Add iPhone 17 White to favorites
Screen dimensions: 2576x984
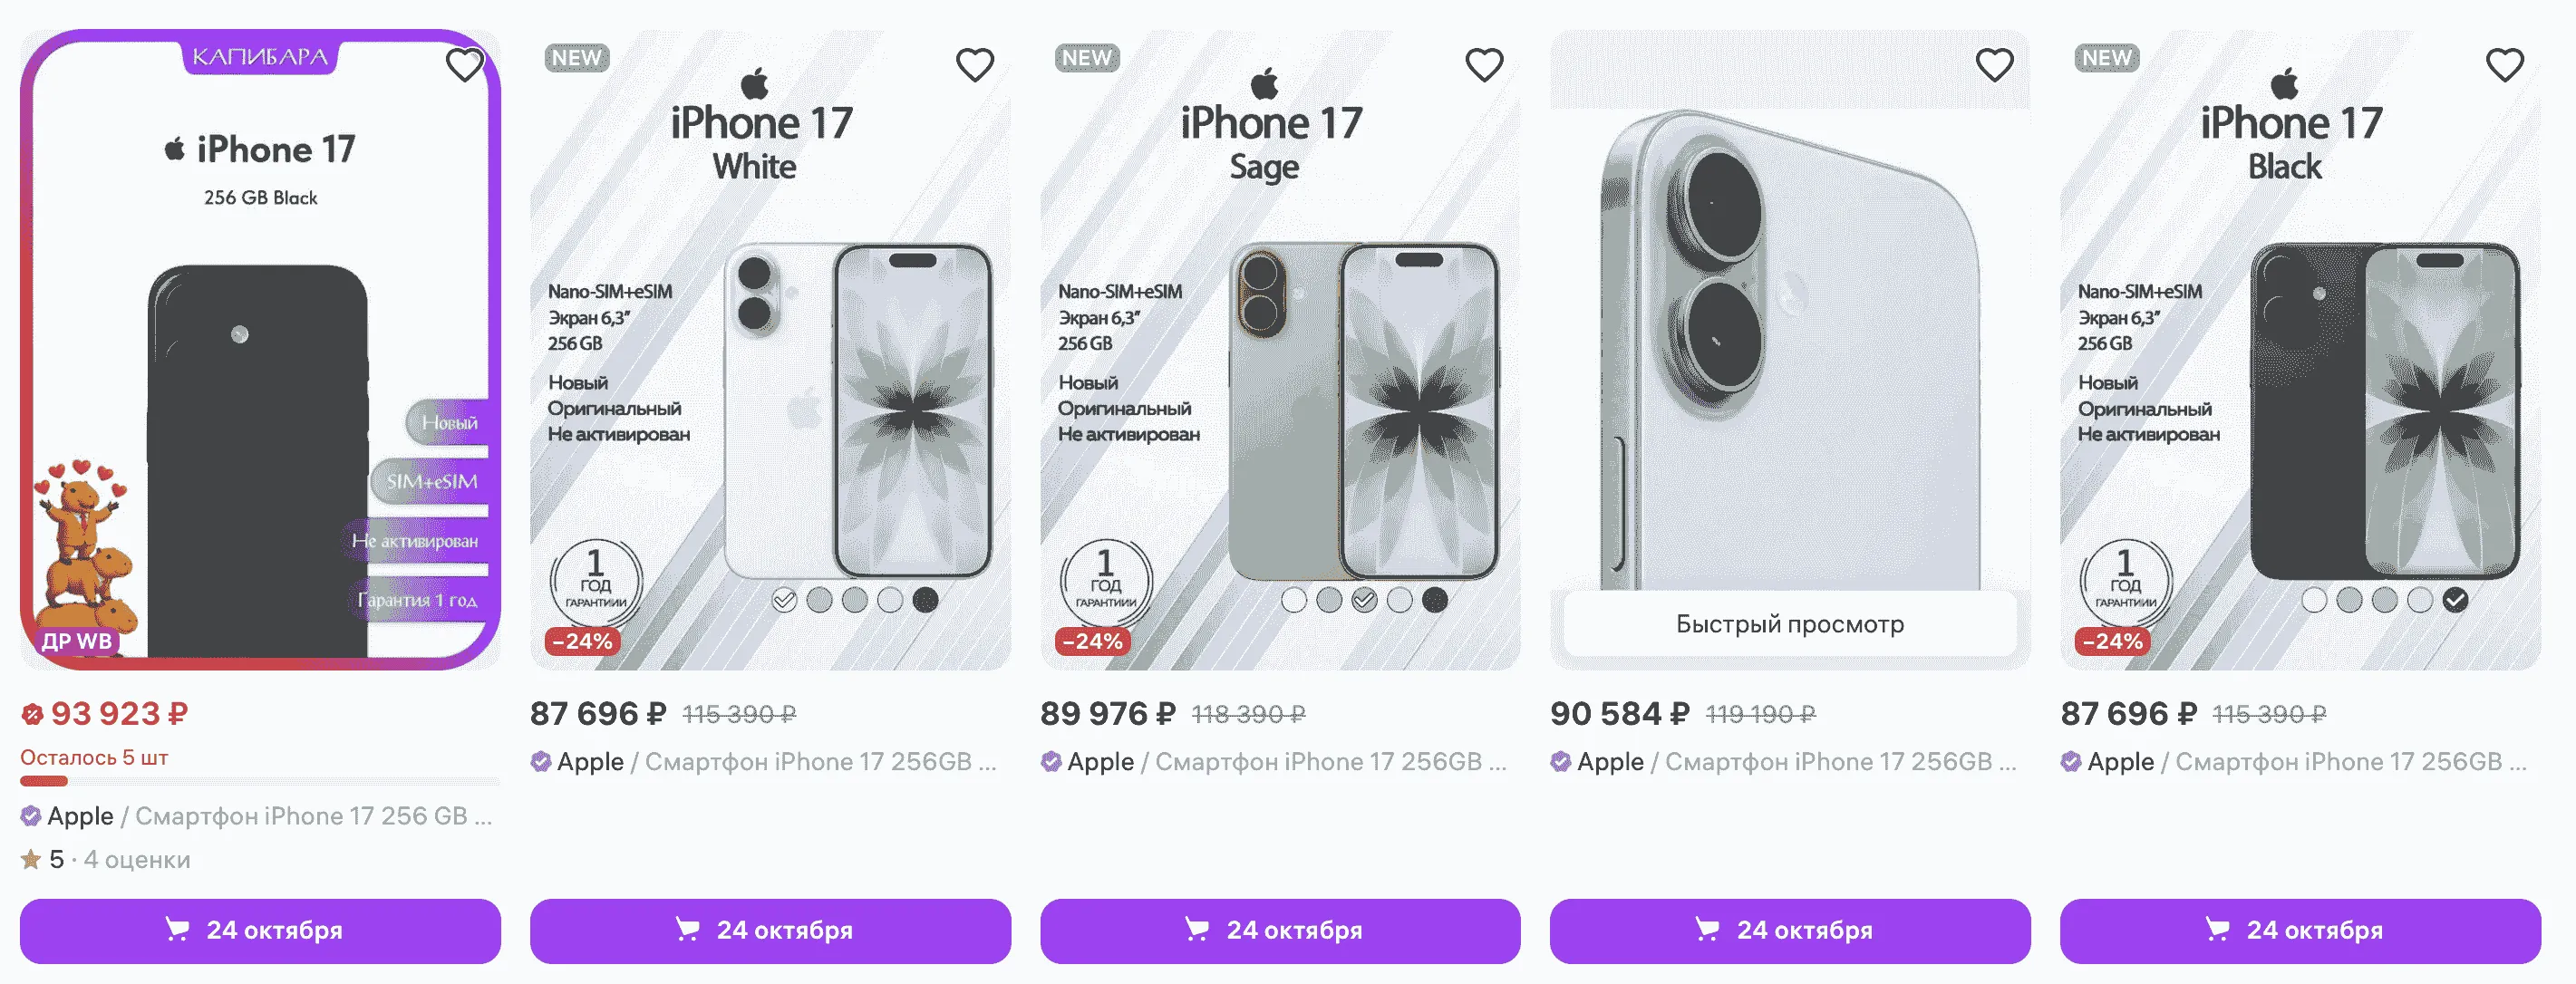tap(975, 65)
